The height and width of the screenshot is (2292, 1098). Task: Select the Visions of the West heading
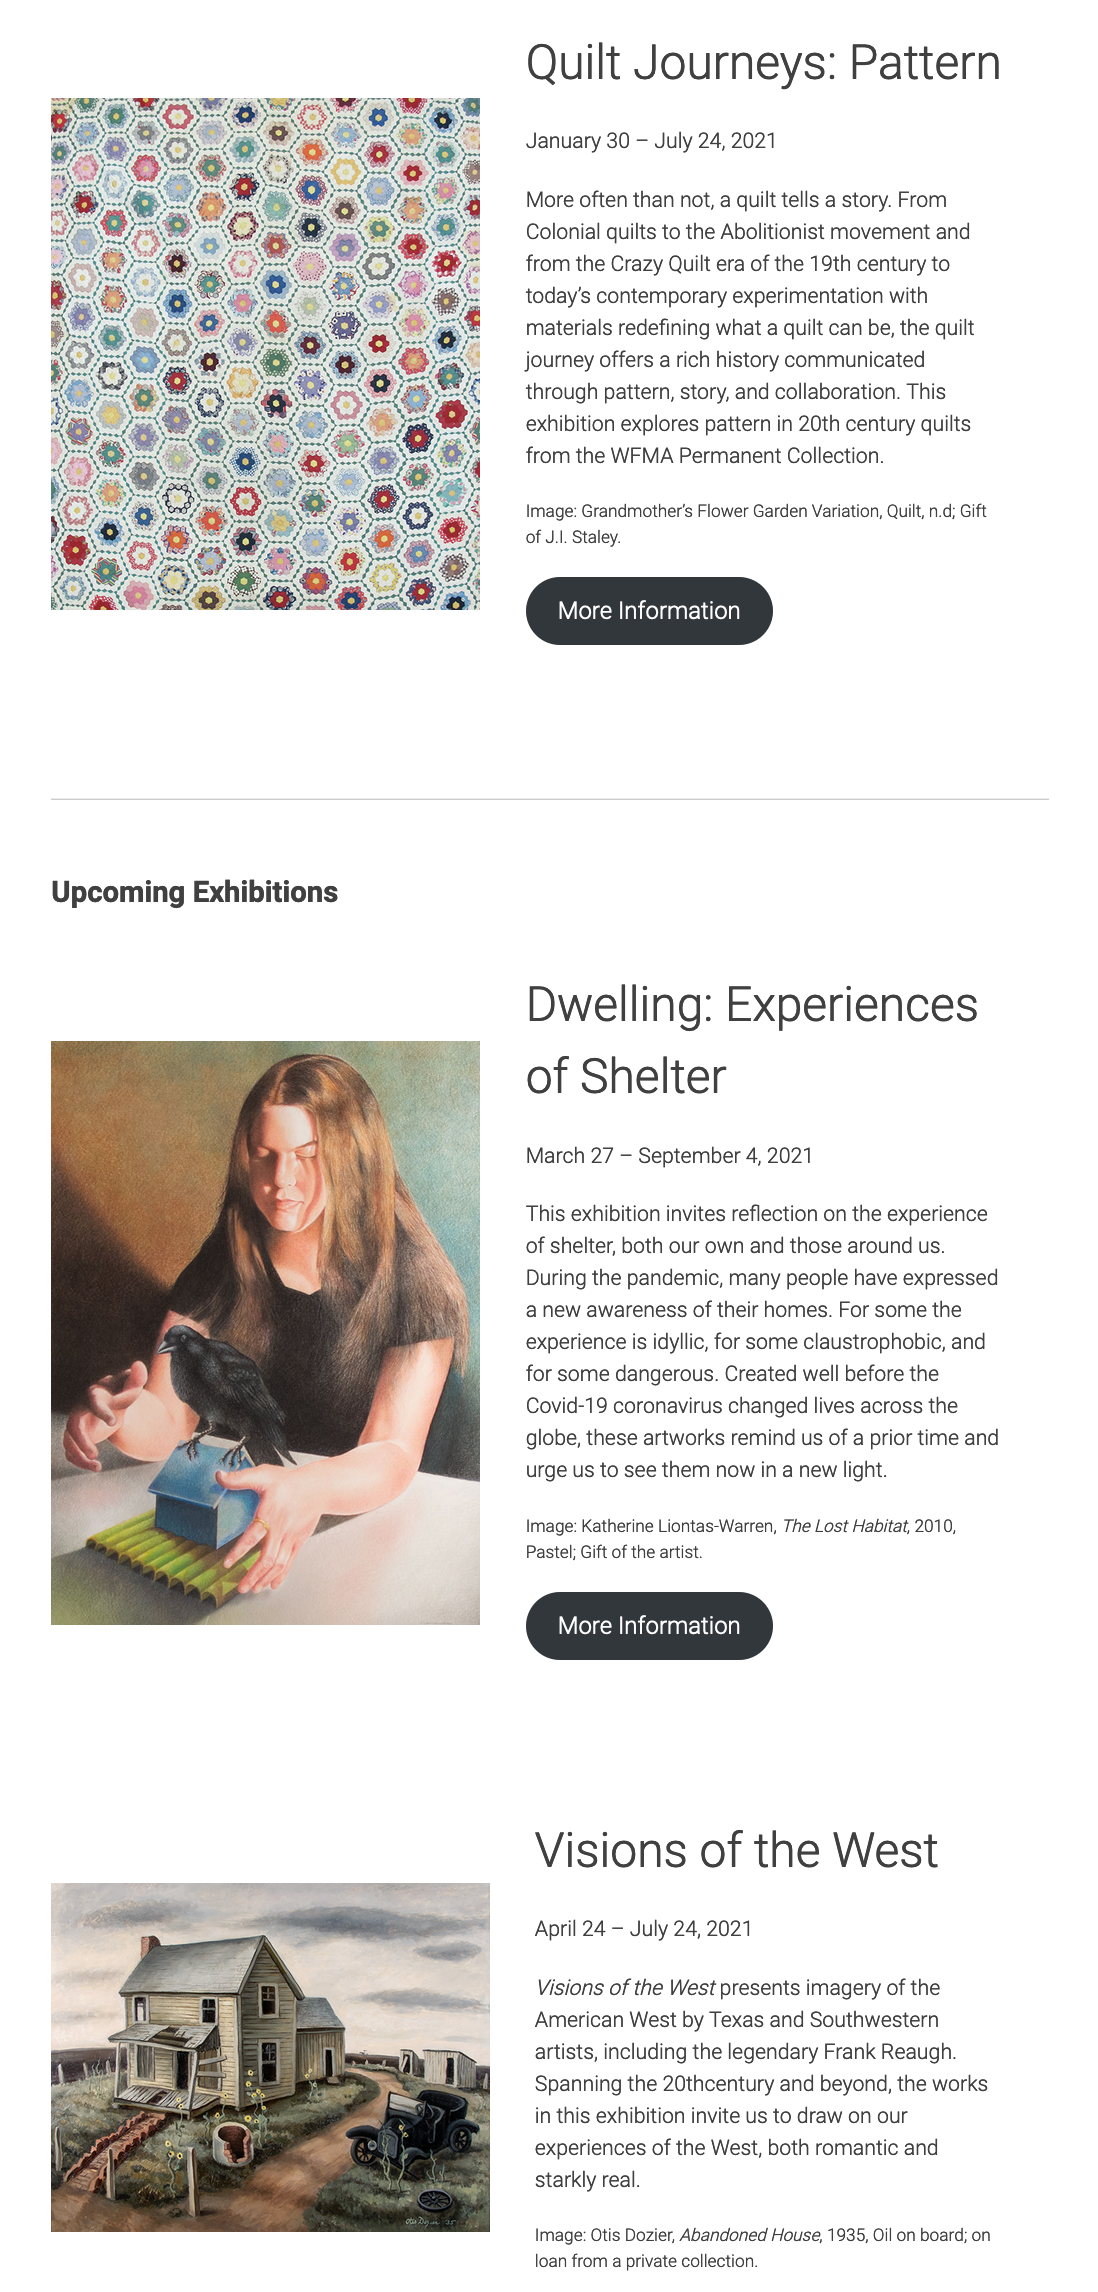(736, 1850)
